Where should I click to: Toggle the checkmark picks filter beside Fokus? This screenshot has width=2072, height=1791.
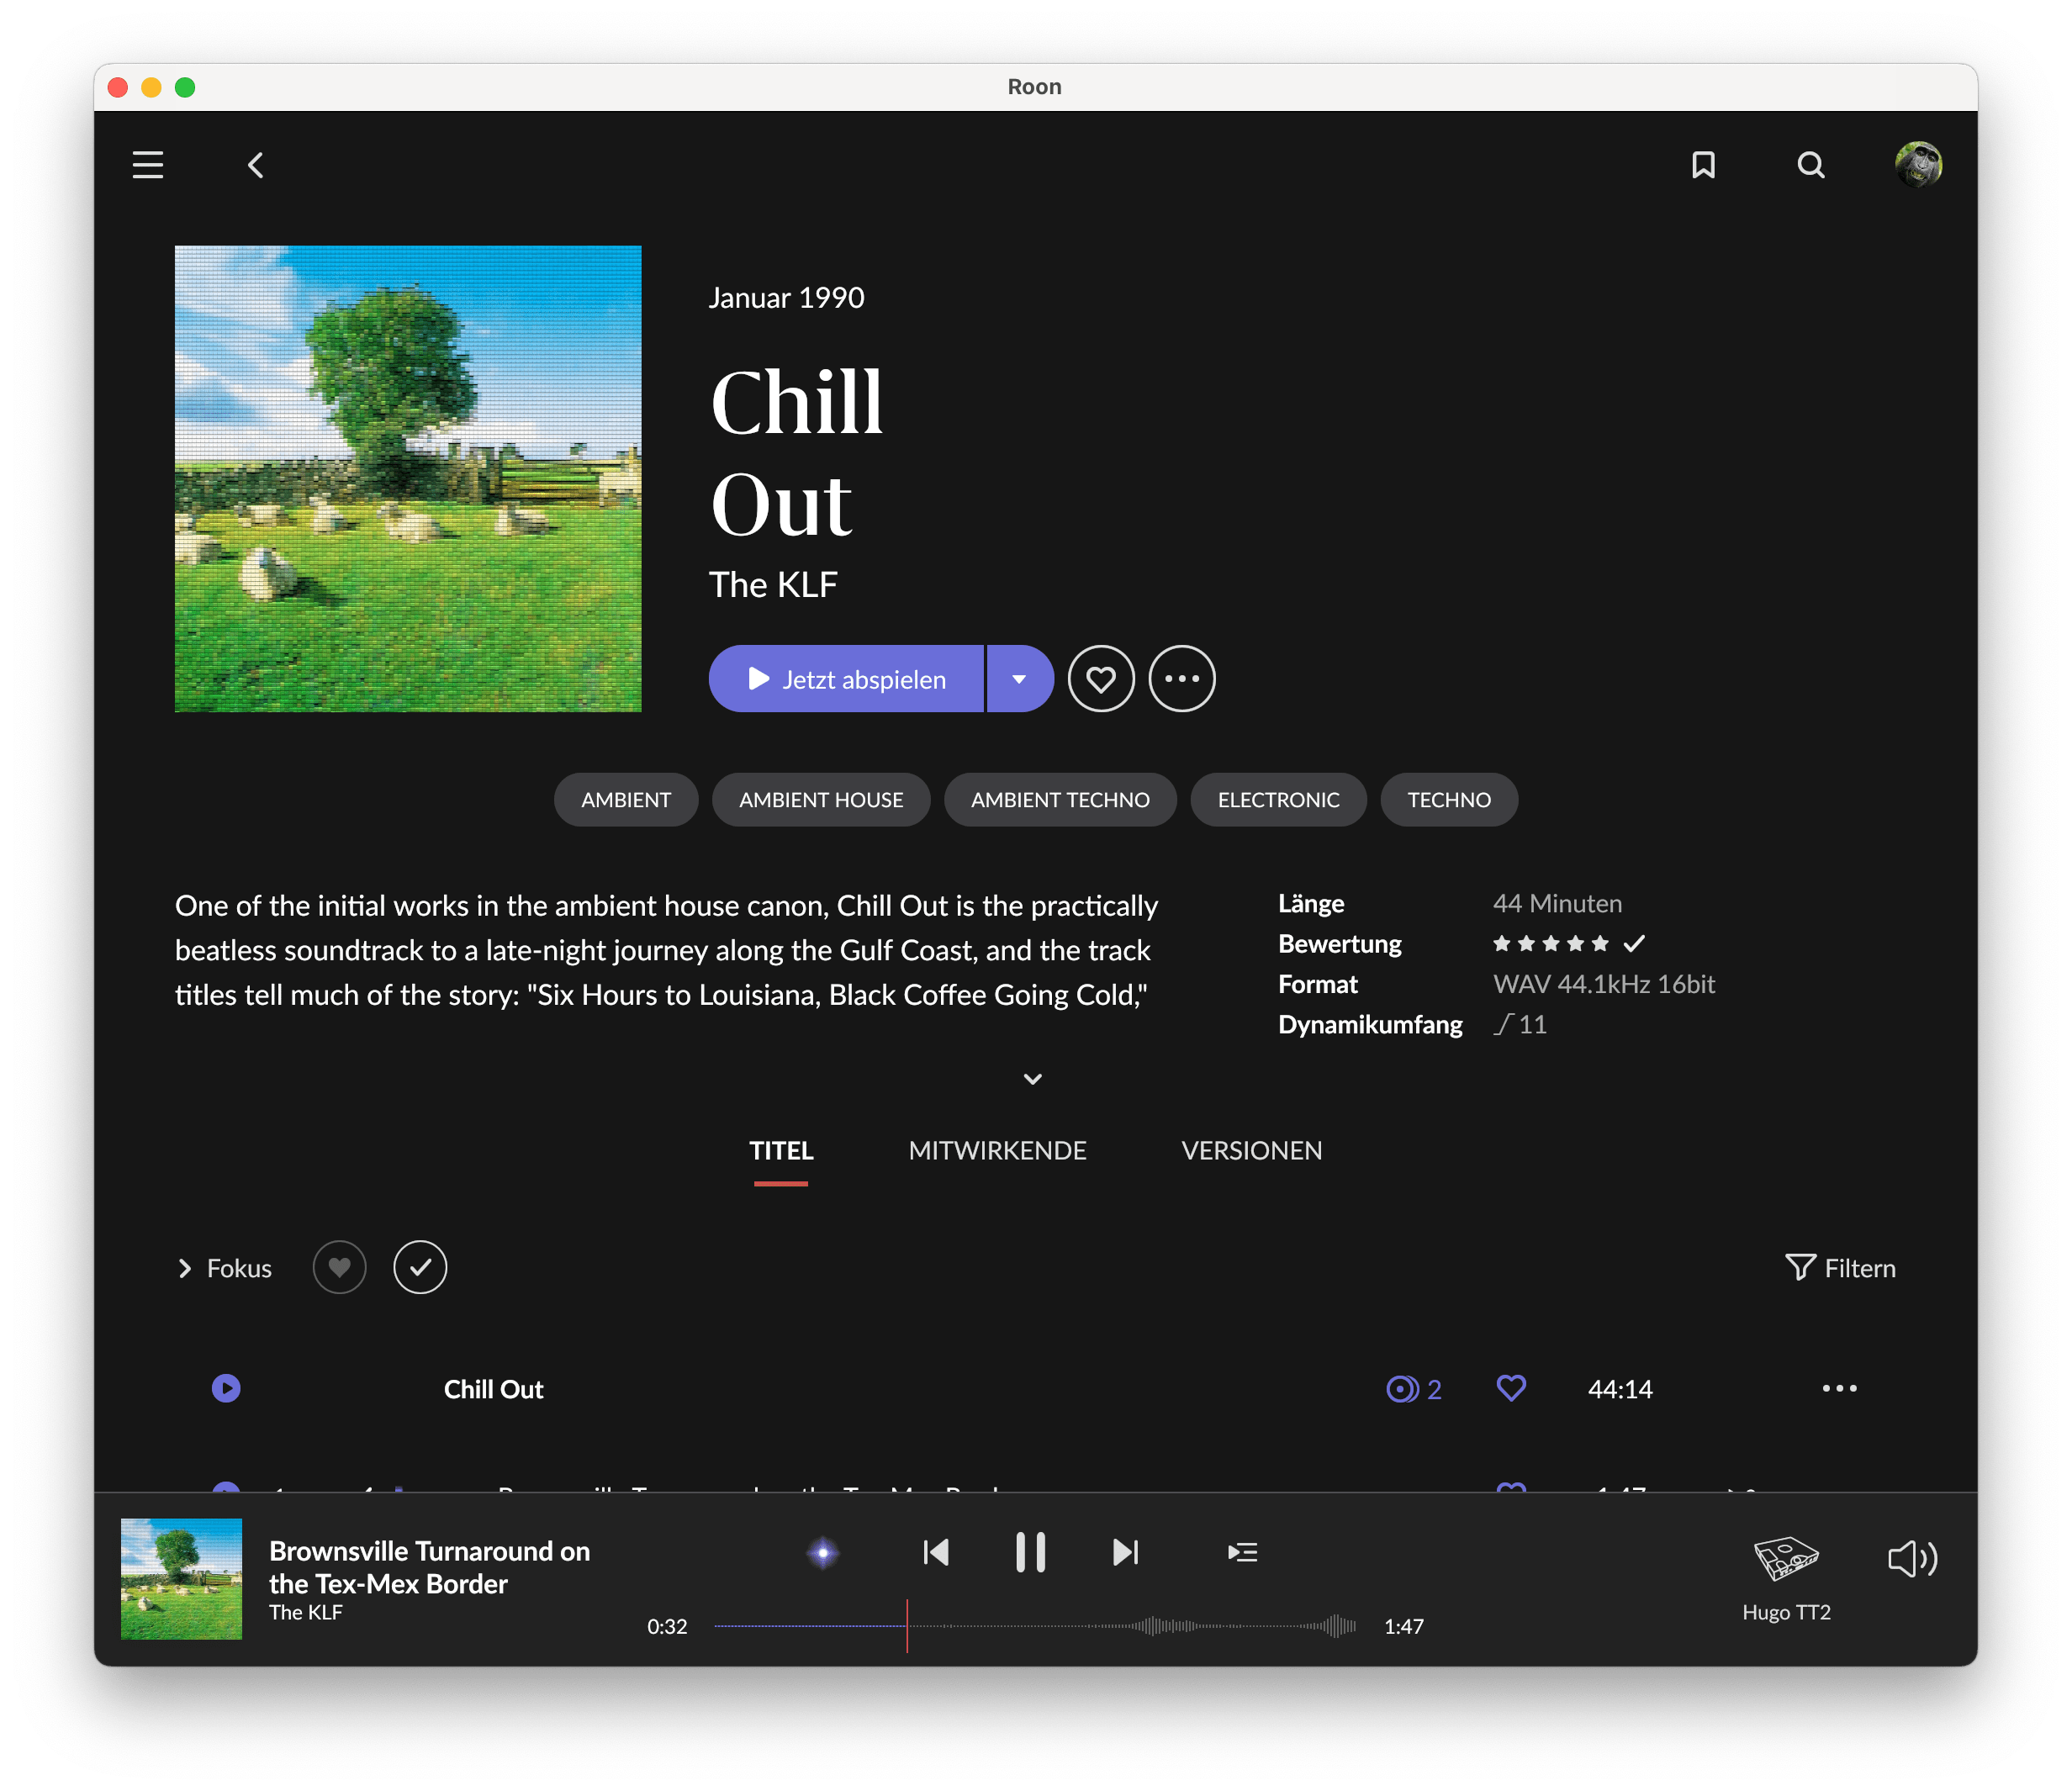420,1268
